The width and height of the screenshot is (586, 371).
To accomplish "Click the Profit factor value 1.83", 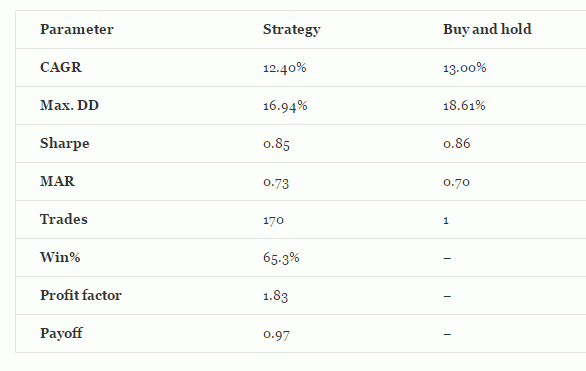I will pyautogui.click(x=275, y=296).
